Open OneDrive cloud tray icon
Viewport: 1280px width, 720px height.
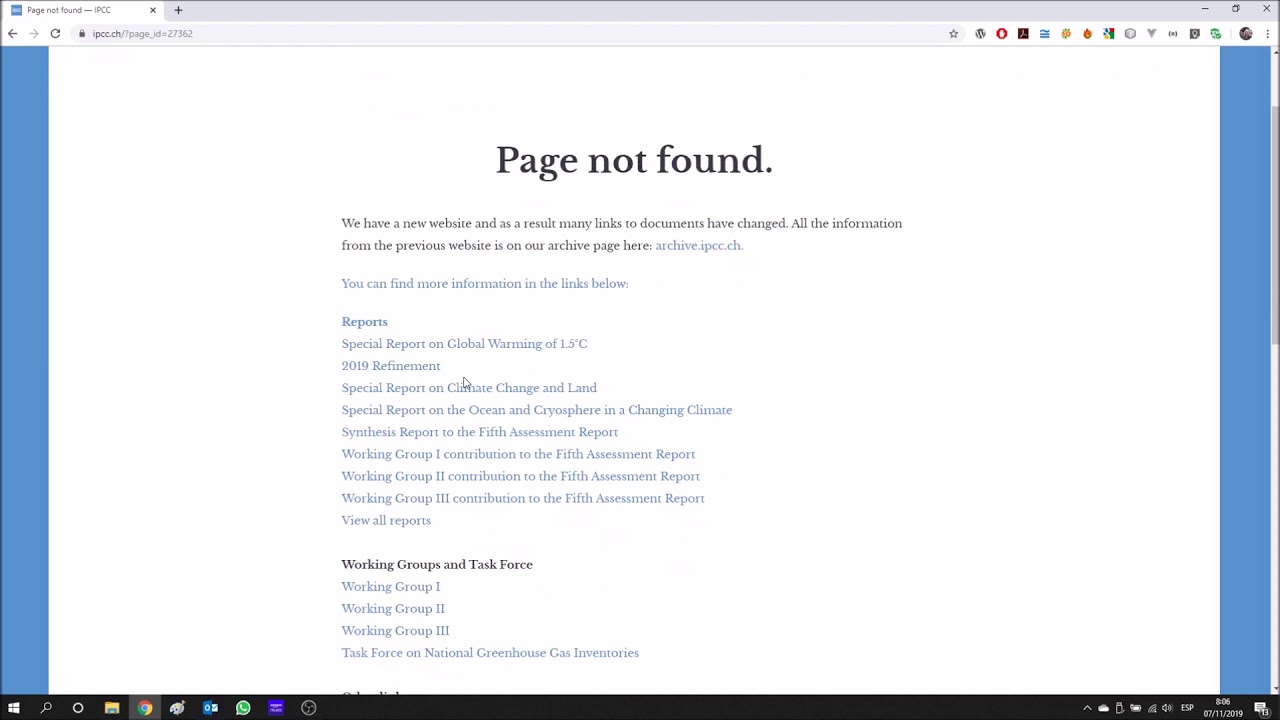click(x=1103, y=709)
